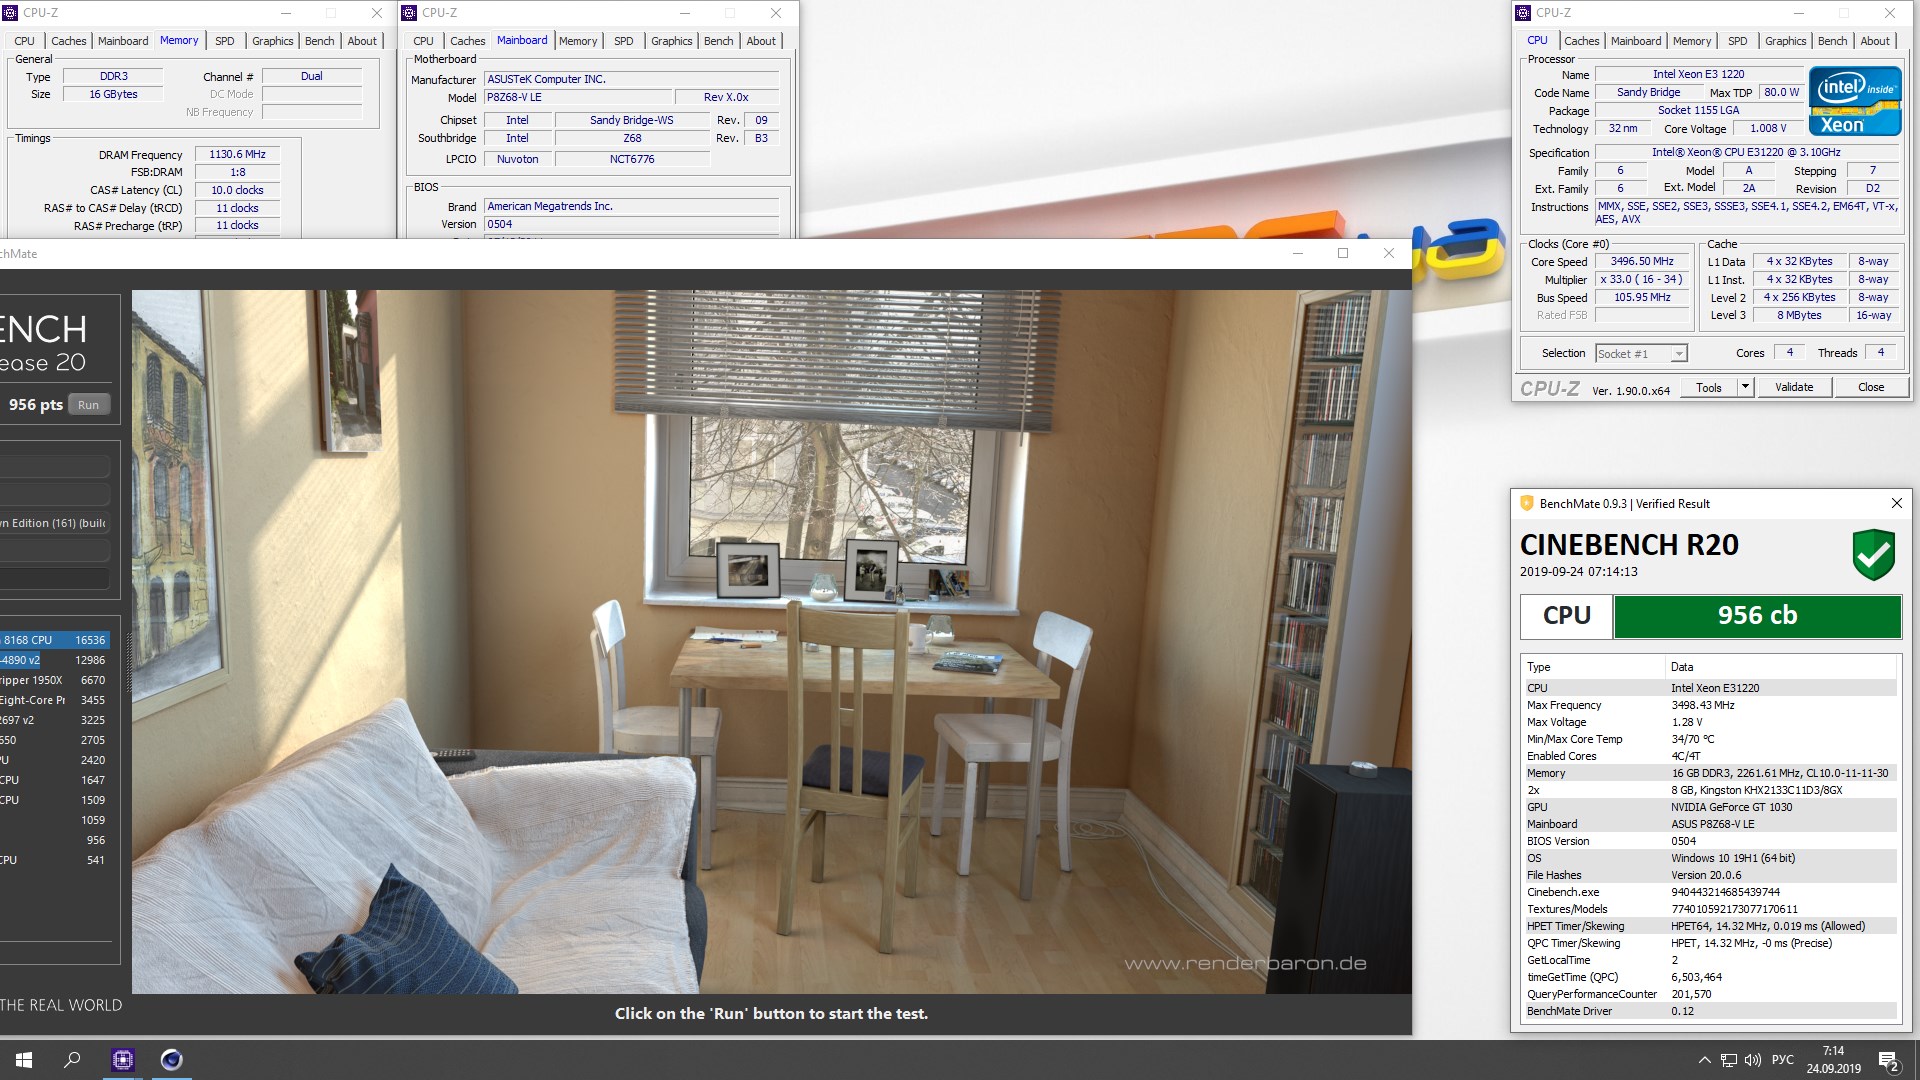Click the BIOS version field 0504

coord(631,224)
